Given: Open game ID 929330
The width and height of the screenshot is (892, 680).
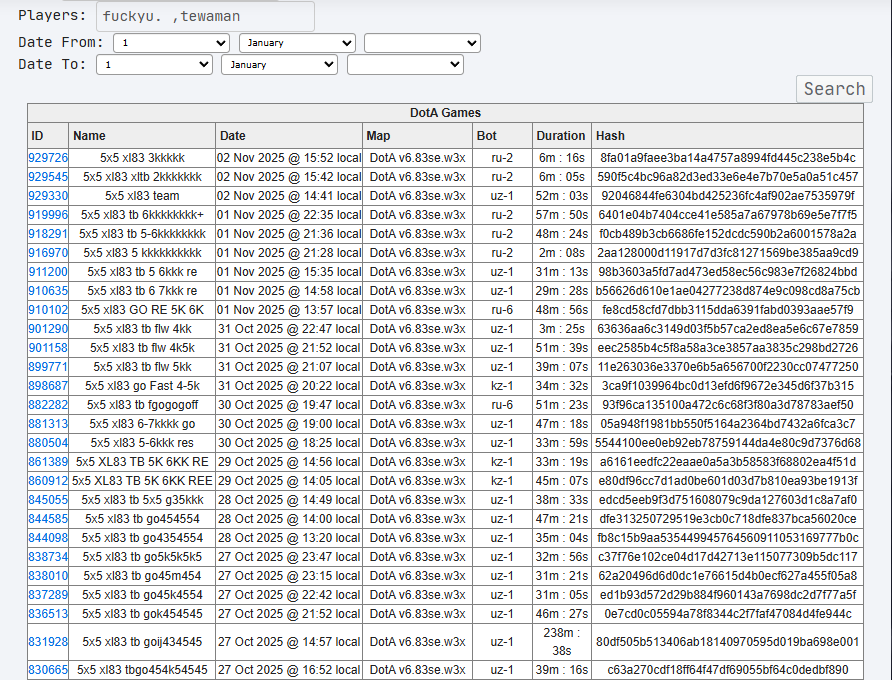Looking at the screenshot, I should coord(48,196).
